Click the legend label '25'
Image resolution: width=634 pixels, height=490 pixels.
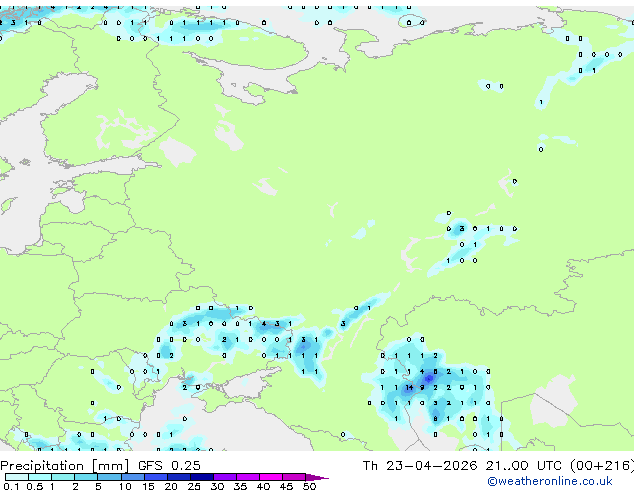(194, 486)
